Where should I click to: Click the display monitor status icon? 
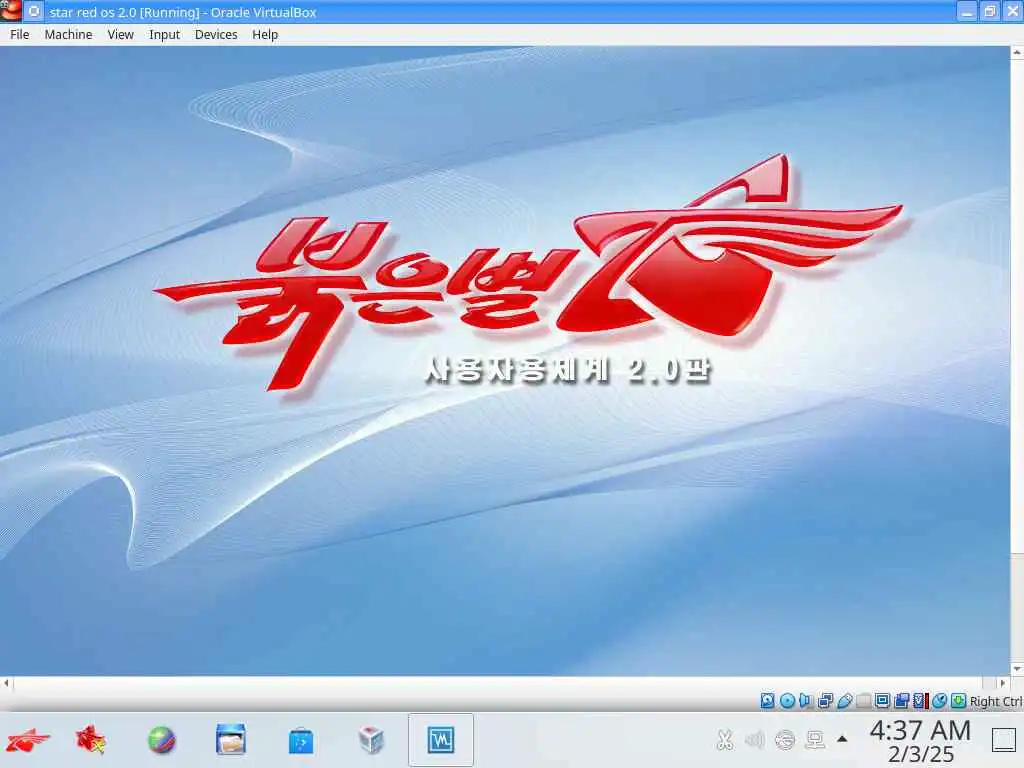point(882,701)
